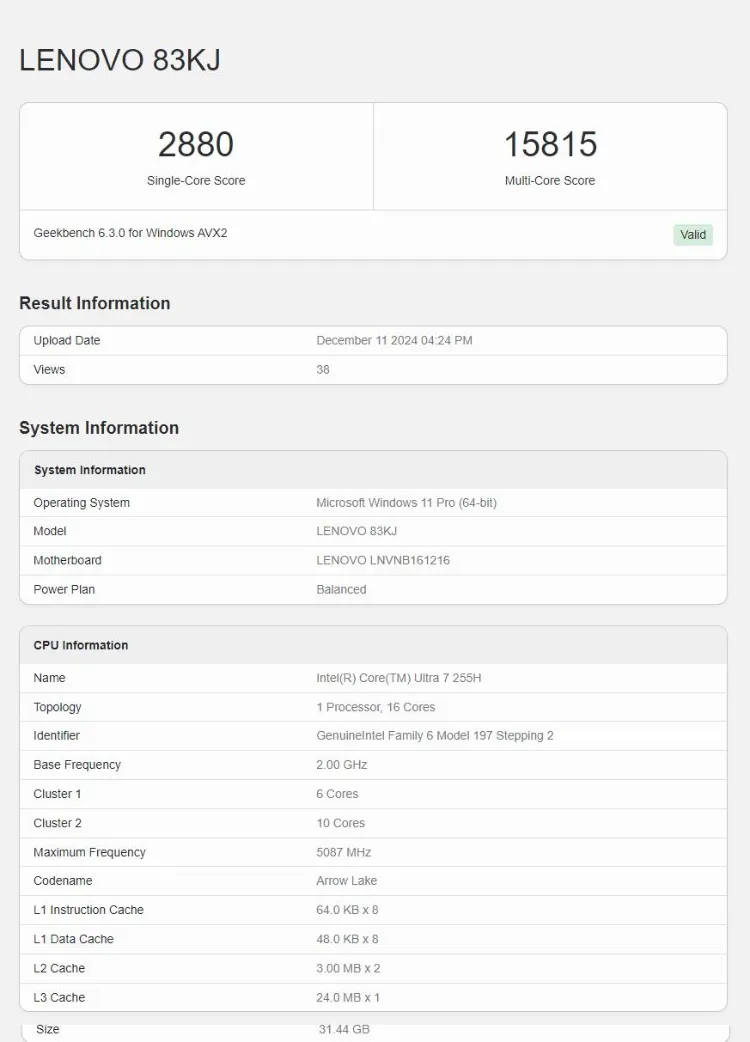Click the Codename value Arrow Lake
The height and width of the screenshot is (1042, 750).
(x=346, y=881)
